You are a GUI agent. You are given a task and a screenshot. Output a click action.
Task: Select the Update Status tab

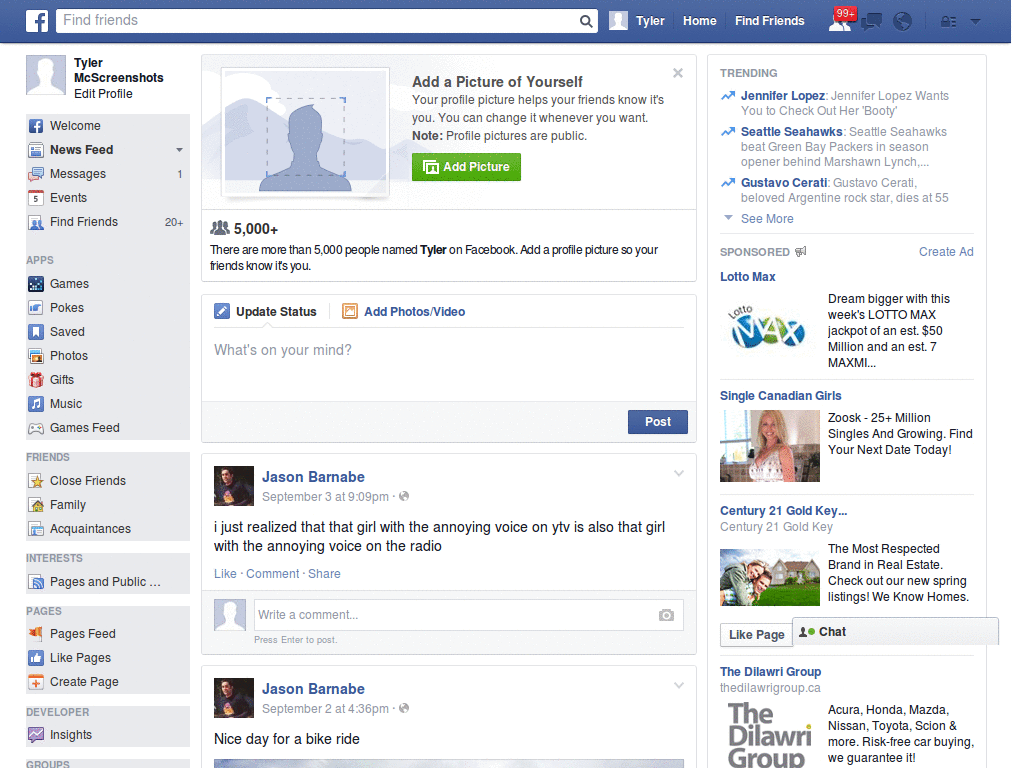point(265,312)
